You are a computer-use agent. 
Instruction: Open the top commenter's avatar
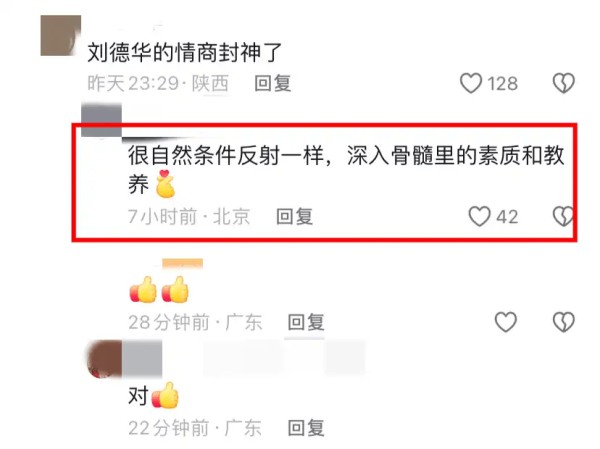click(61, 35)
